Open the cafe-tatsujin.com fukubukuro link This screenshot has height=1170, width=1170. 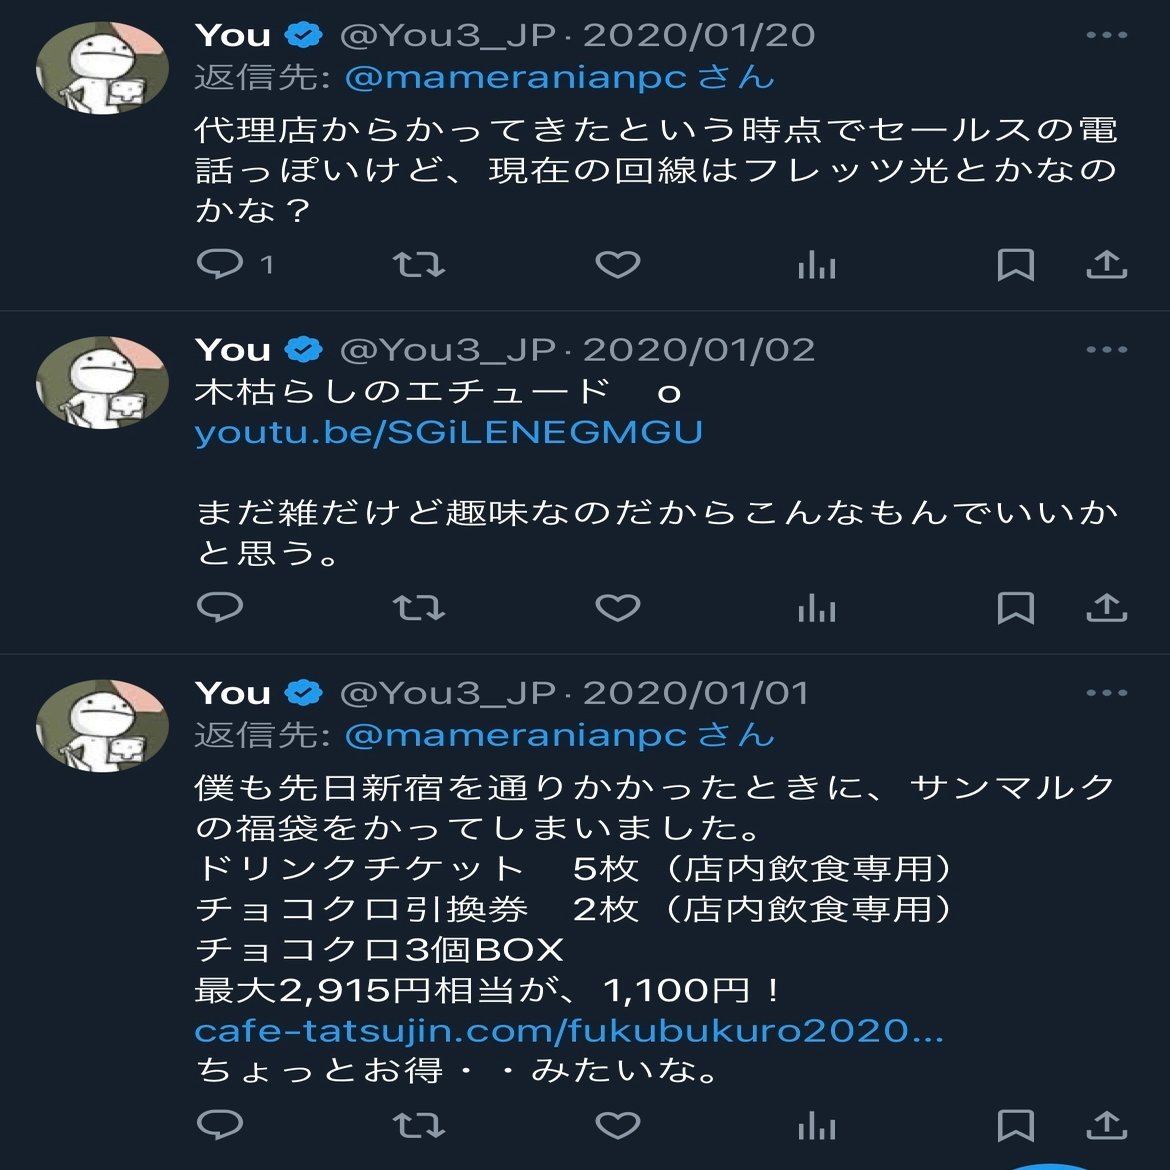[569, 1031]
